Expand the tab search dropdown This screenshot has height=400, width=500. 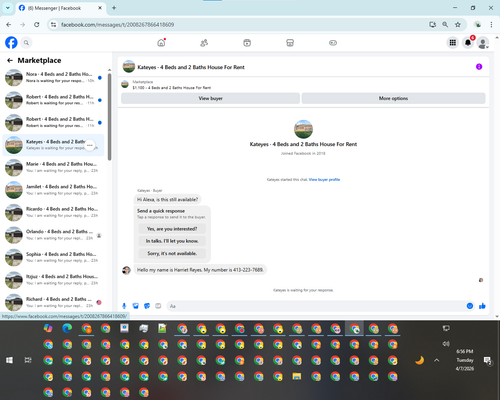[8, 8]
